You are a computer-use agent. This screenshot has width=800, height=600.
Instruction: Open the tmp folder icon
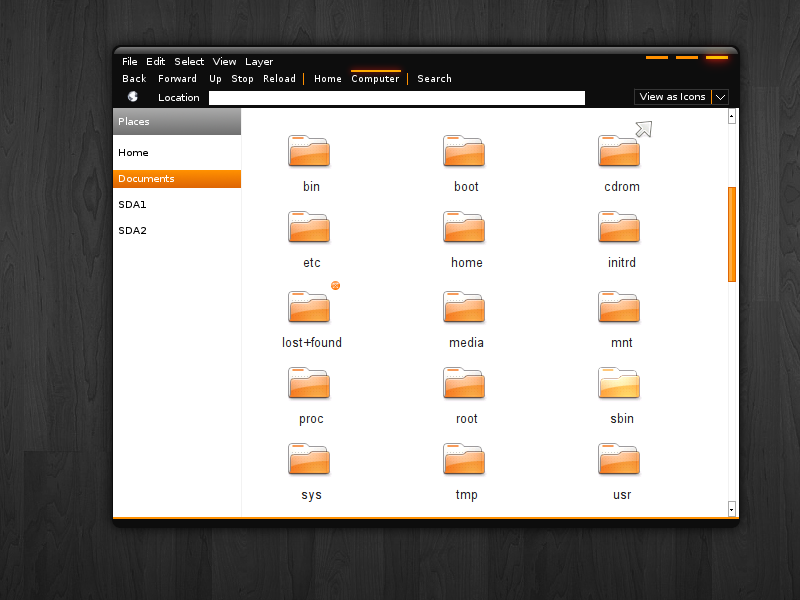(464, 459)
